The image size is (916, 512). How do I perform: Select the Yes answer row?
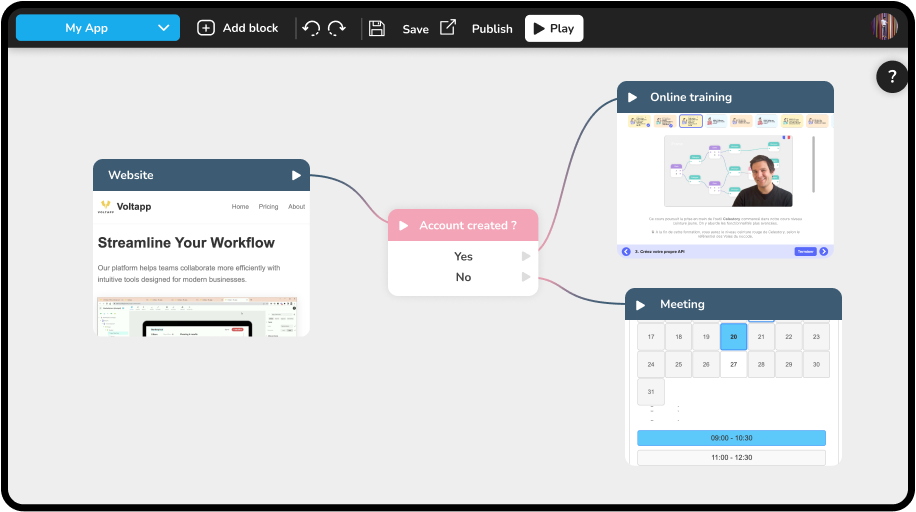[x=463, y=256]
